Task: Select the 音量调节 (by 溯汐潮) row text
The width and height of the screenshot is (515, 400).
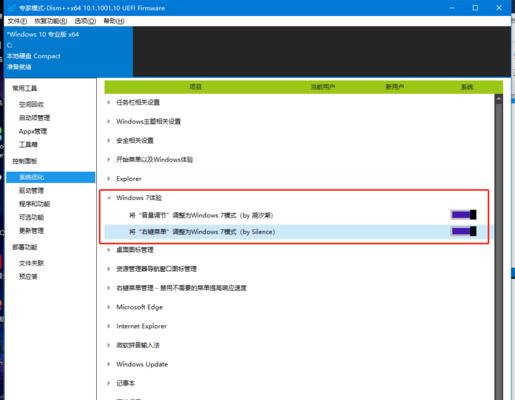Action: pos(201,215)
